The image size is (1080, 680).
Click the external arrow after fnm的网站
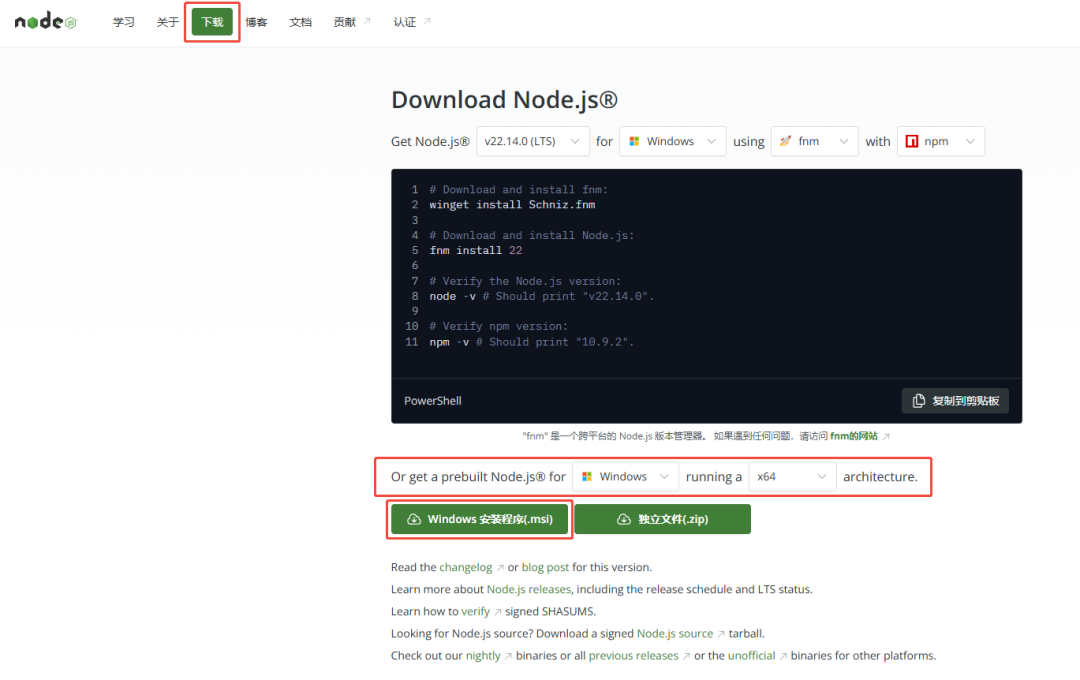[x=886, y=436]
